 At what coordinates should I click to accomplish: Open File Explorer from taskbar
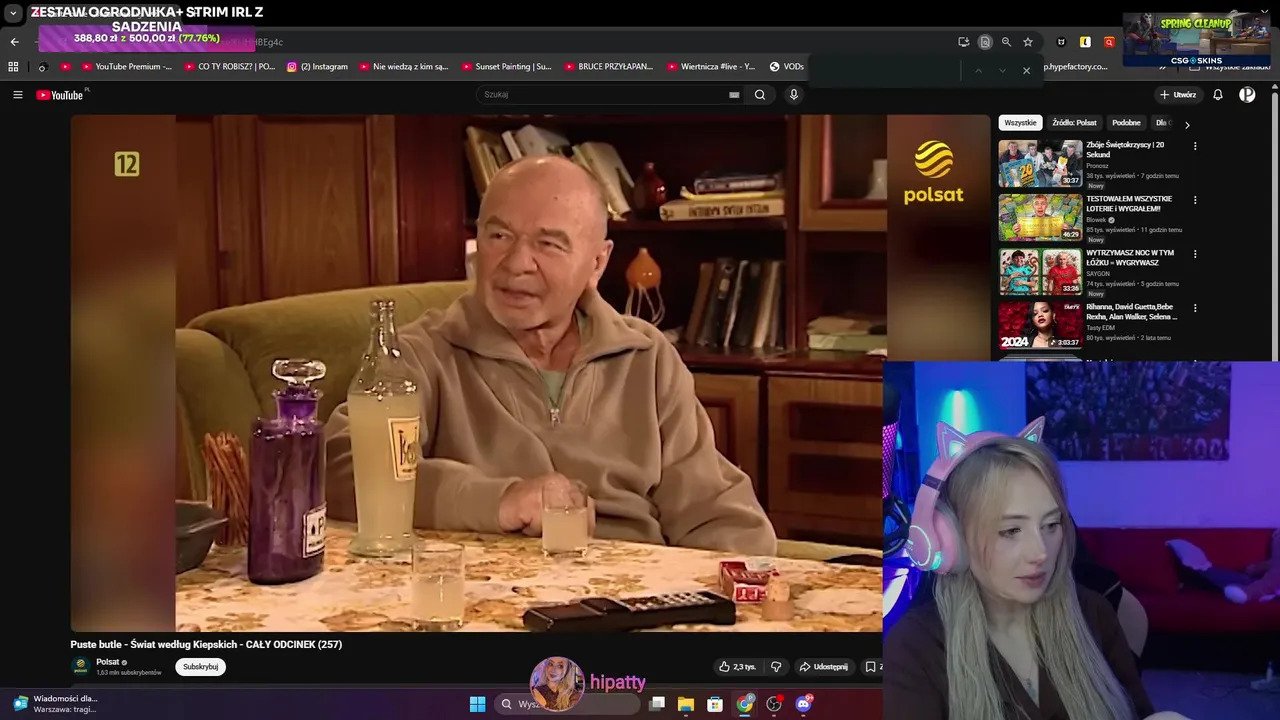click(x=686, y=704)
